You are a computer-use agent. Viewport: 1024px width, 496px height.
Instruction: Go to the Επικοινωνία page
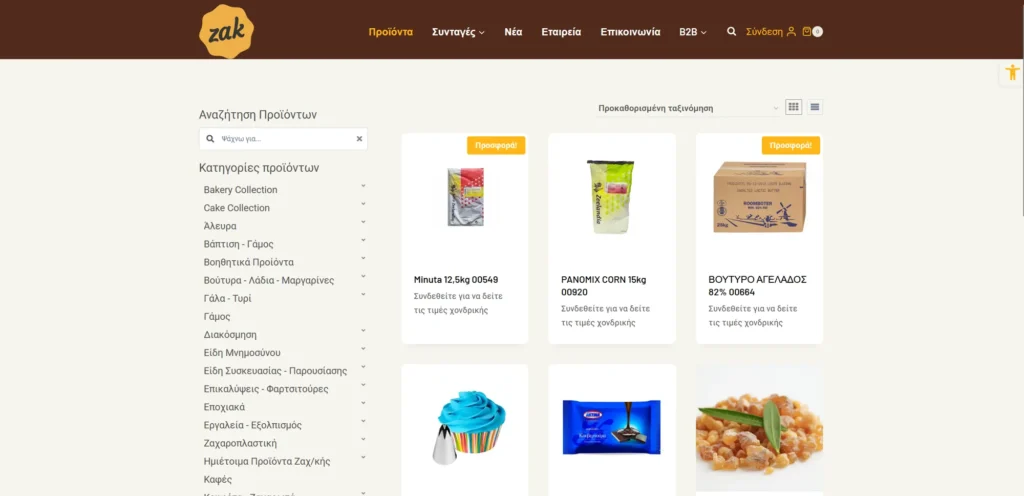point(630,32)
